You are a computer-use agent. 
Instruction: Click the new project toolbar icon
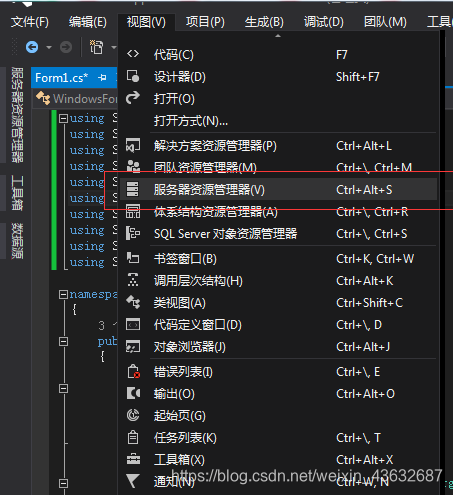(x=96, y=47)
